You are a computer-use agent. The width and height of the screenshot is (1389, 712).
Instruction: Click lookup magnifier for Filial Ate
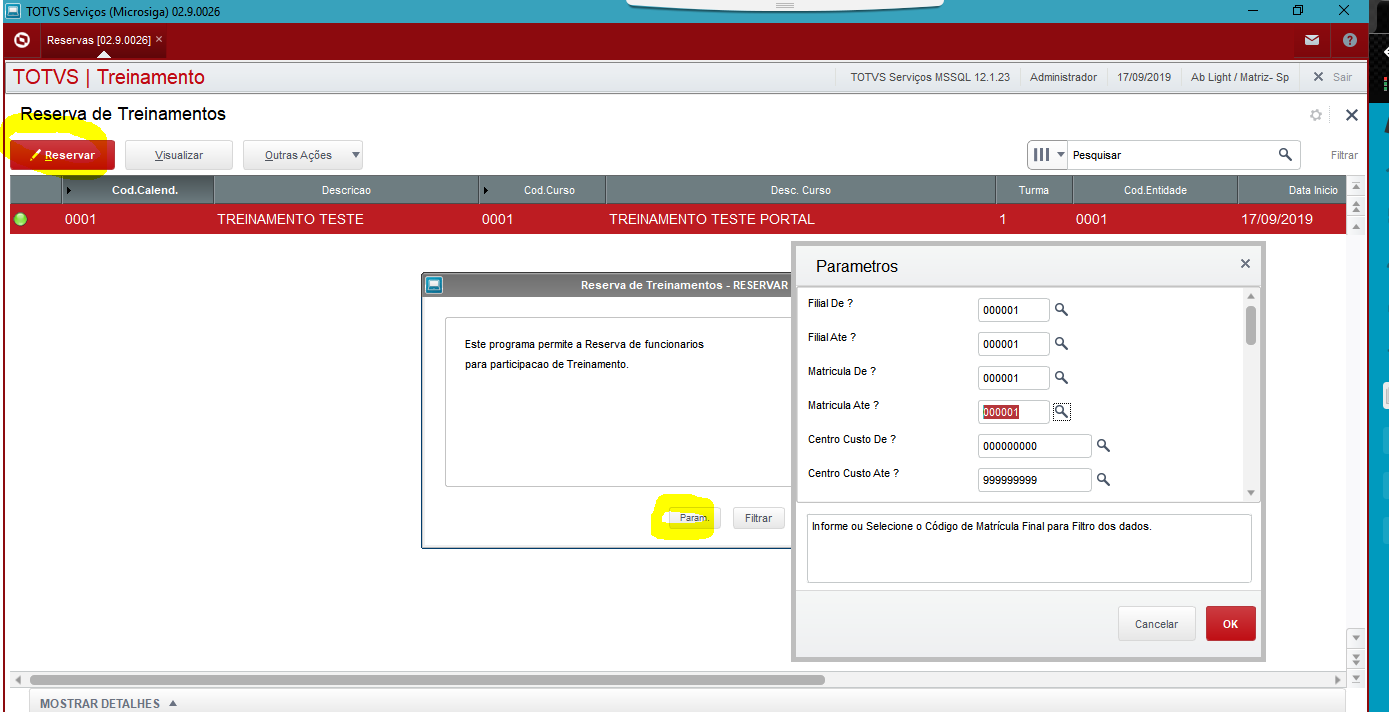(x=1062, y=344)
